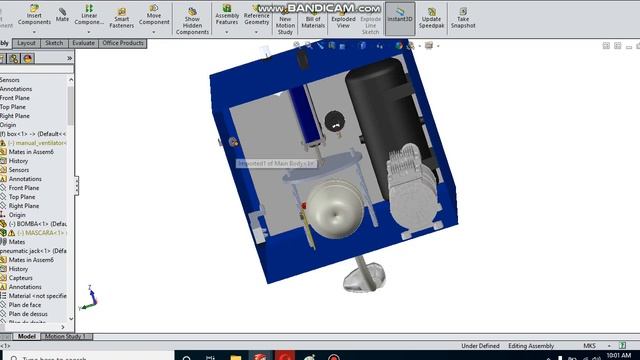640x360 pixels.
Task: Open Mates in Assem6 under manual_ventilator
Action: 31,152
